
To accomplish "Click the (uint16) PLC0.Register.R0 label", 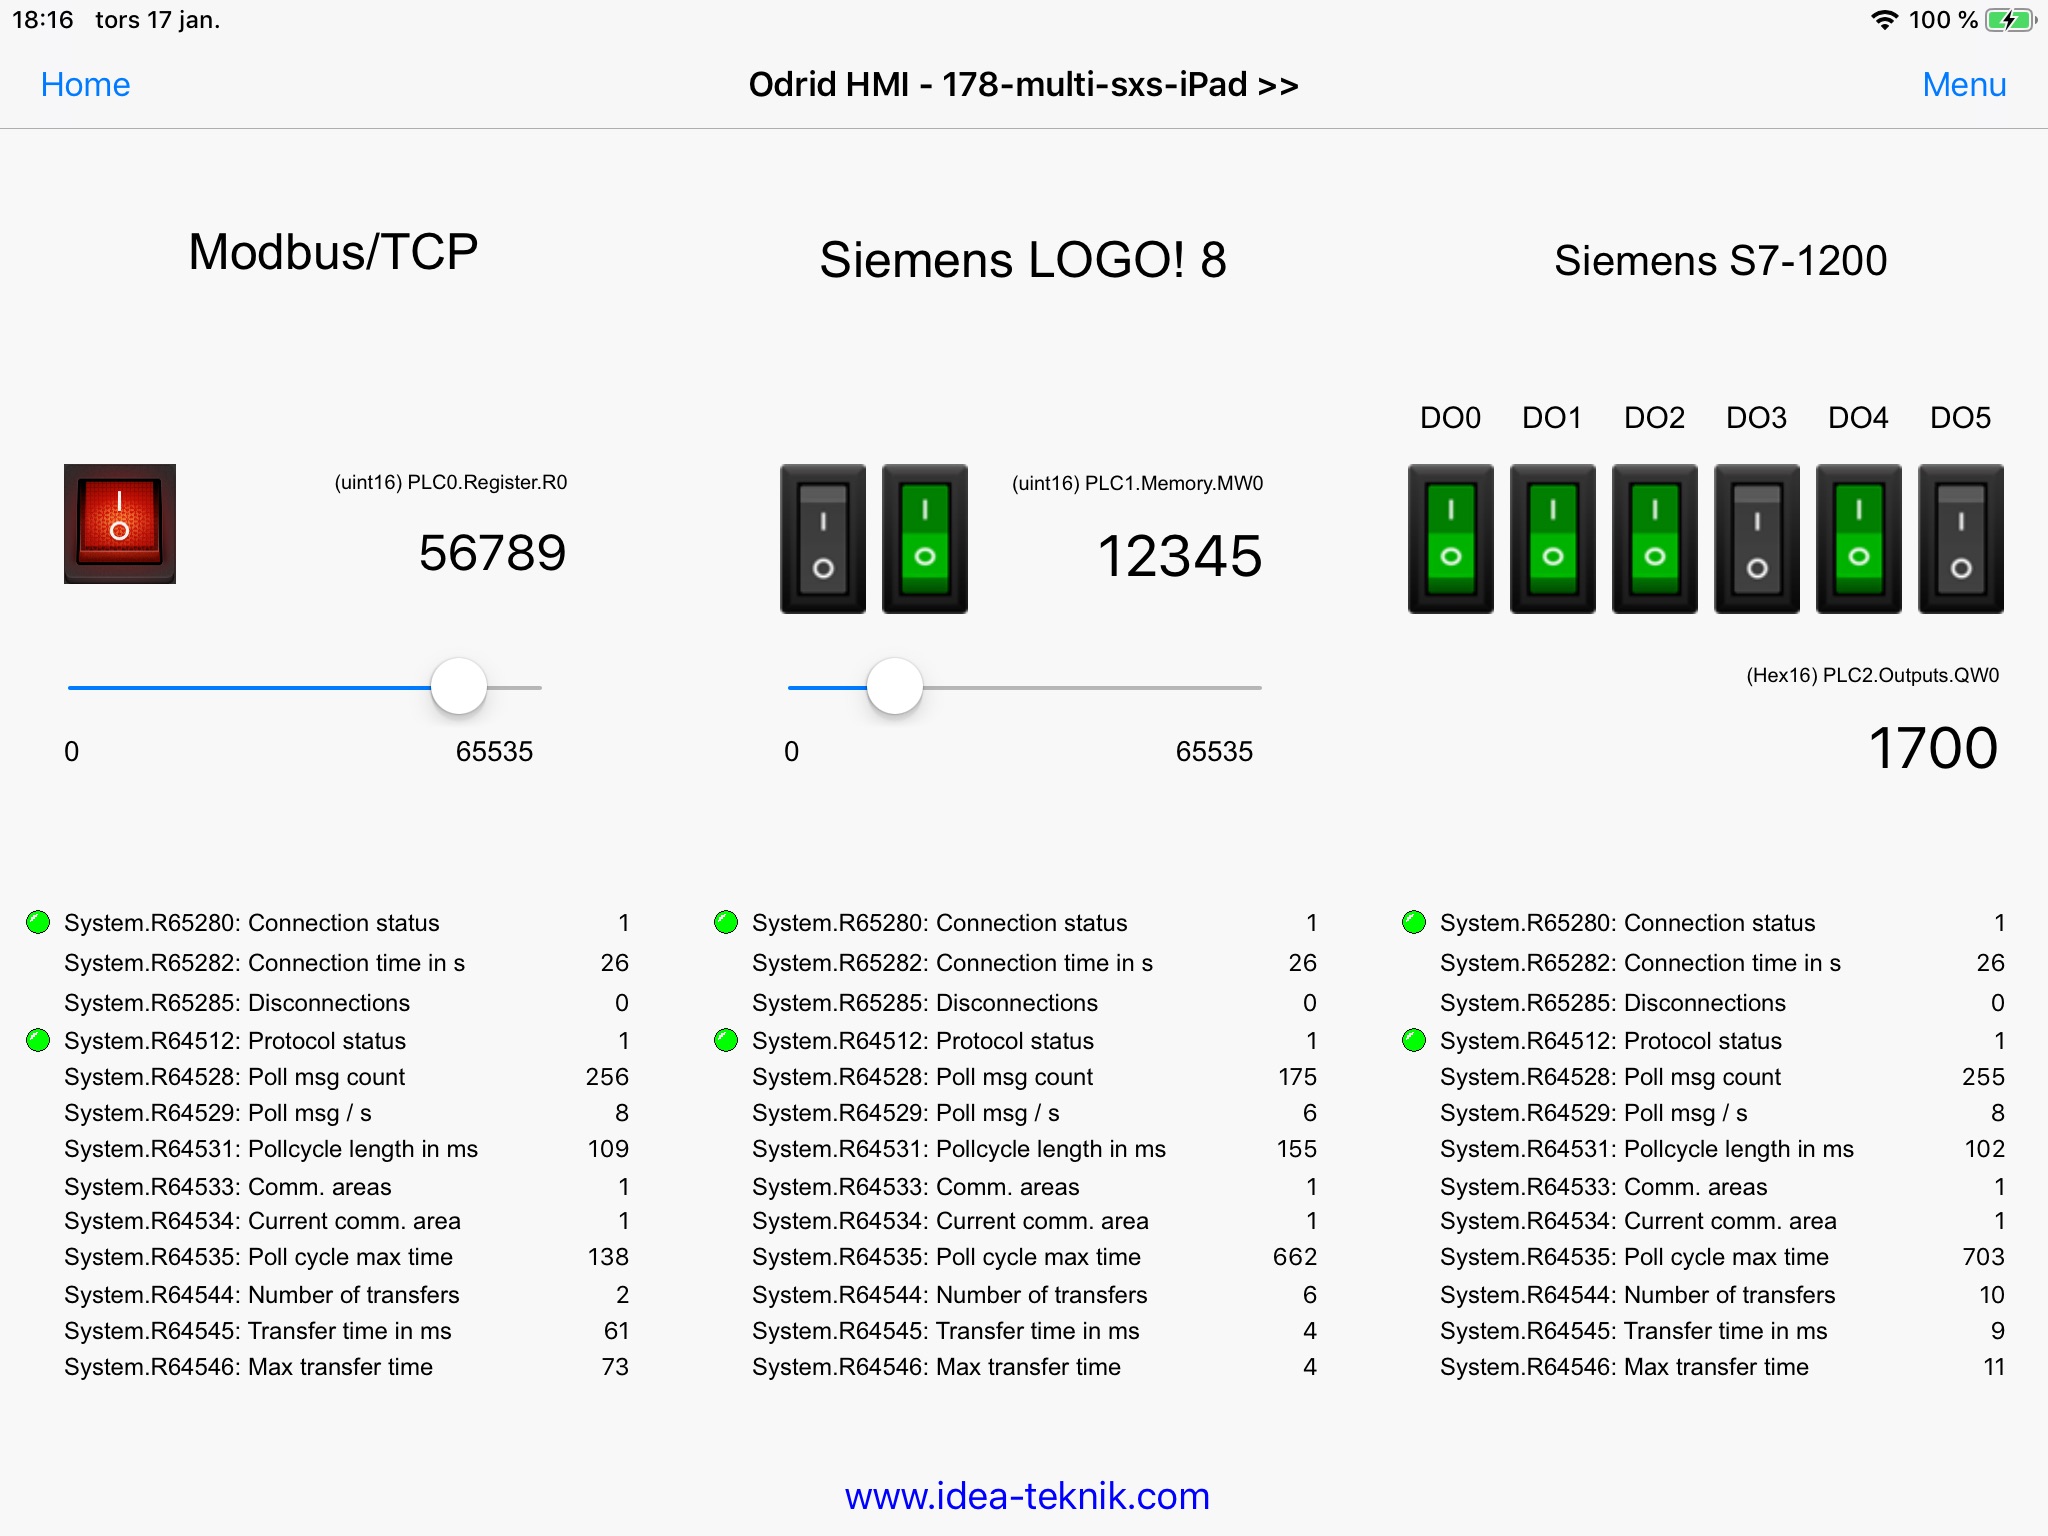I will point(450,482).
